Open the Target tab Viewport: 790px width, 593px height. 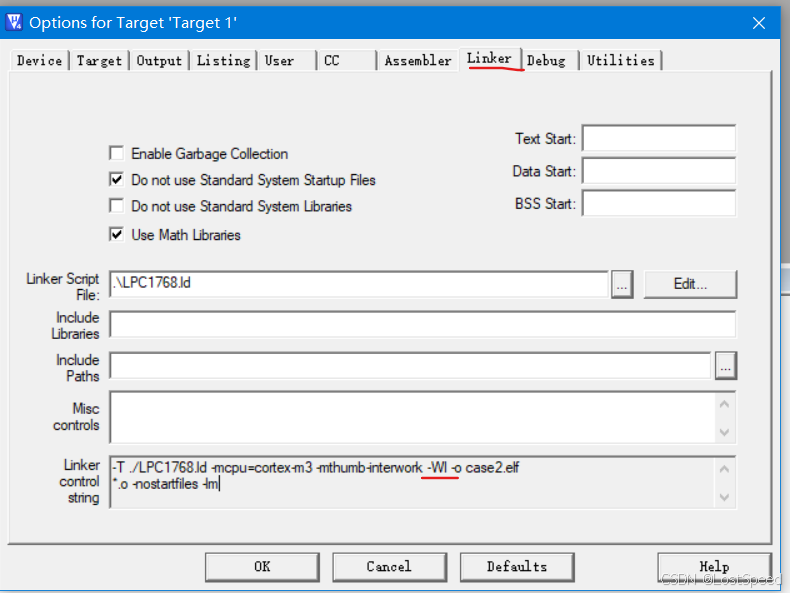[99, 60]
